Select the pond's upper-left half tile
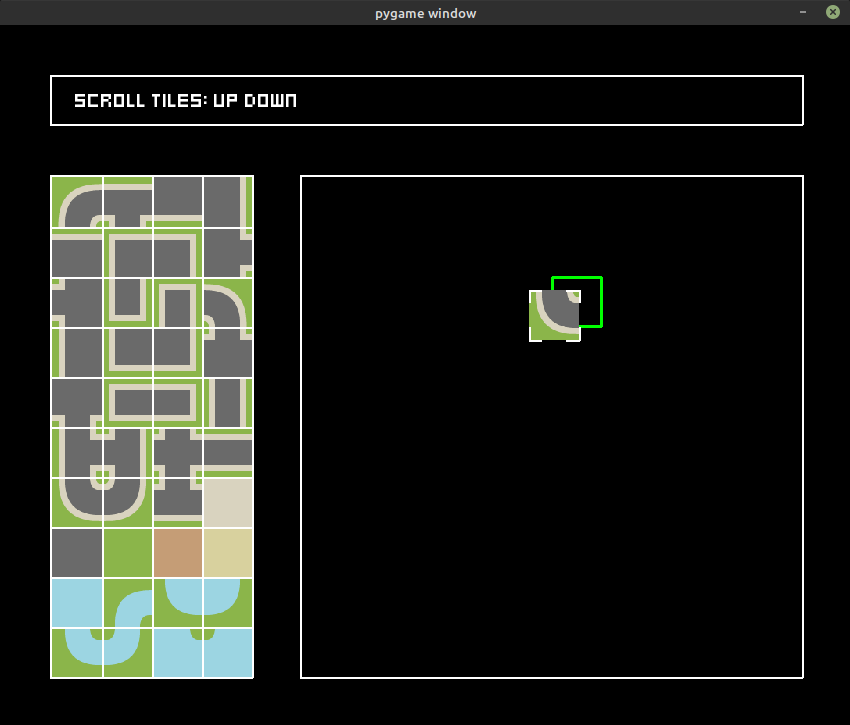This screenshot has height=725, width=850. (178, 602)
